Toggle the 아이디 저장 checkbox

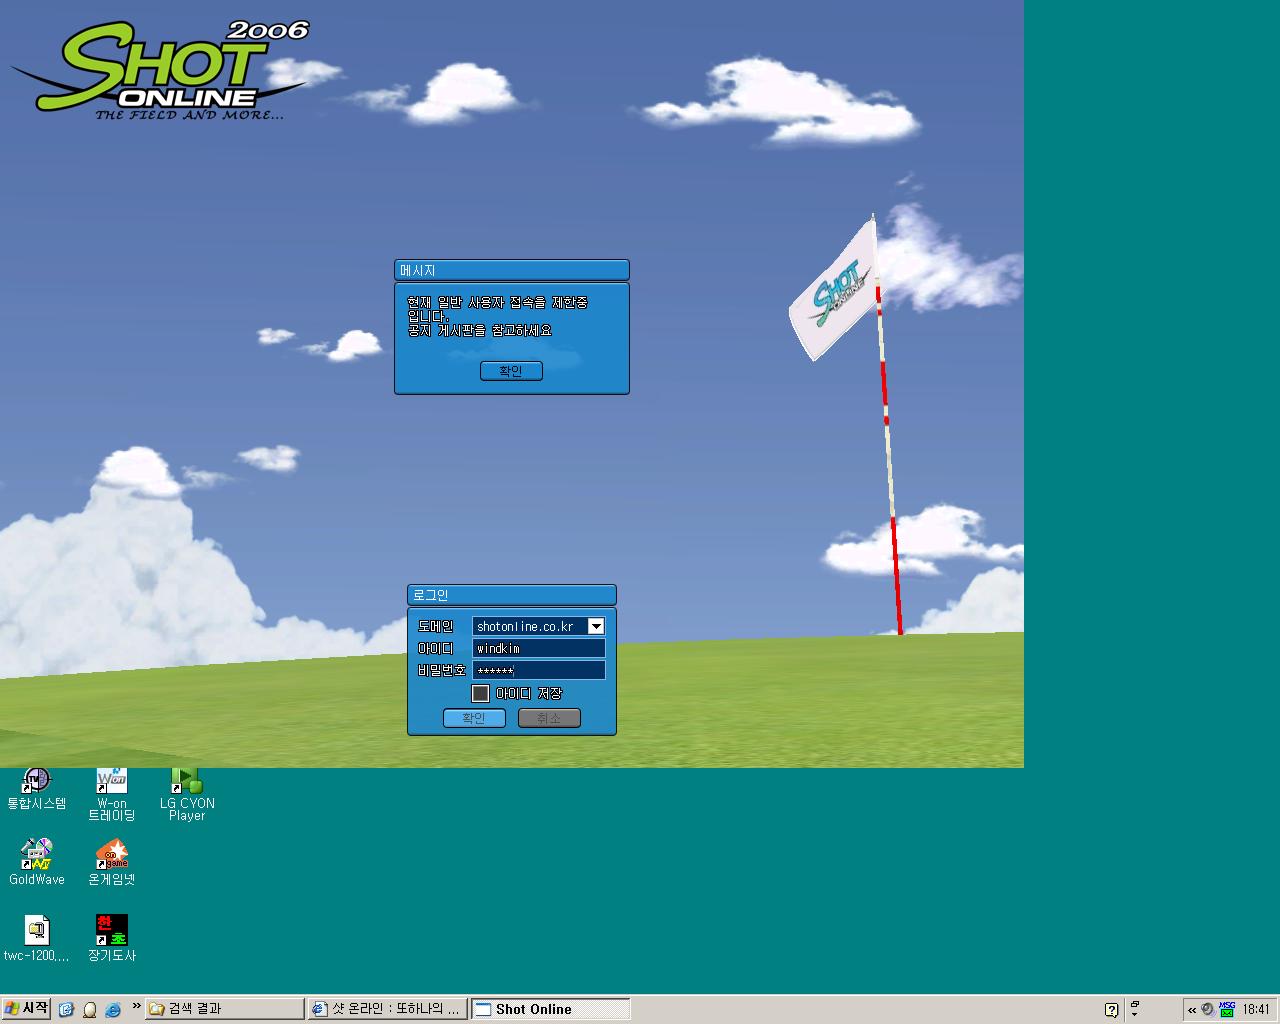click(481, 693)
